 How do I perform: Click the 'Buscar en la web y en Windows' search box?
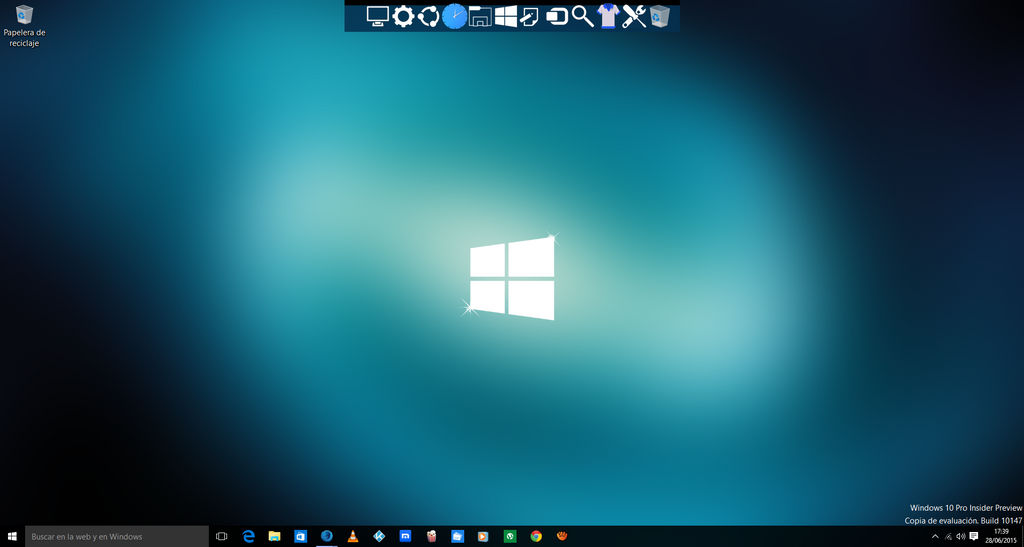tap(117, 537)
